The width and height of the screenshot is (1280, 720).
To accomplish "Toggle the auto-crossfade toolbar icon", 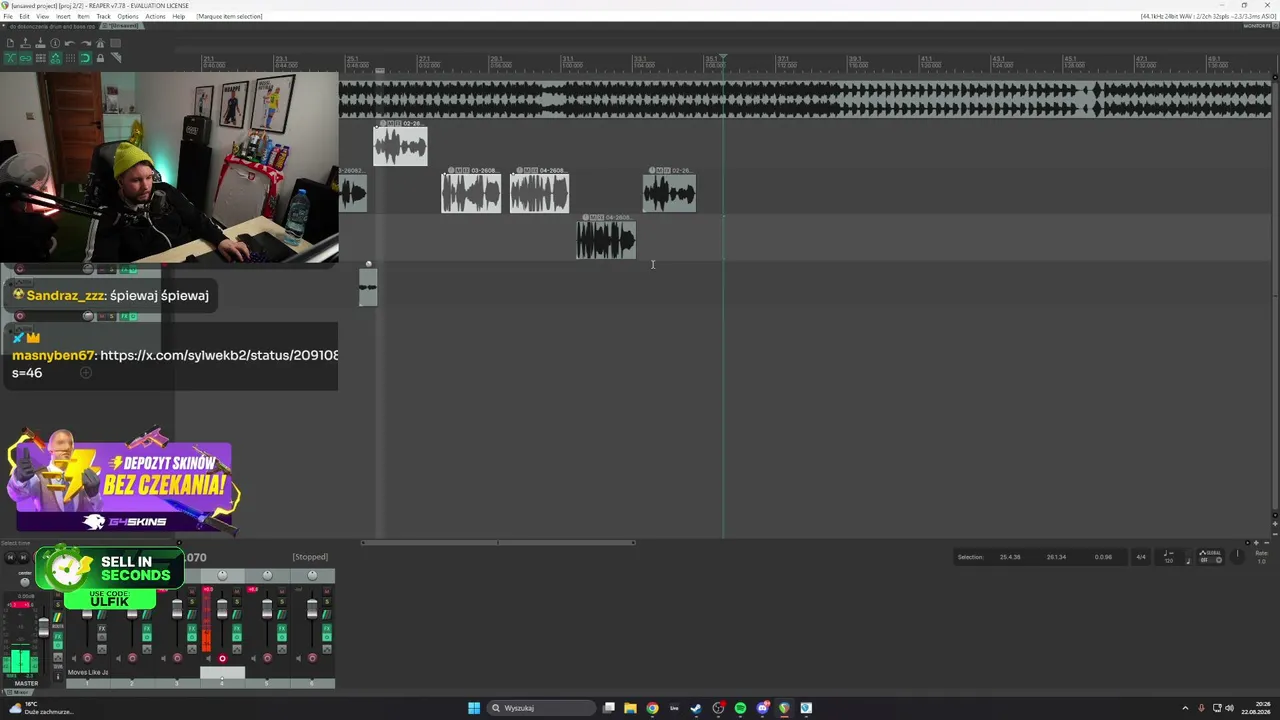I will (x=10, y=58).
